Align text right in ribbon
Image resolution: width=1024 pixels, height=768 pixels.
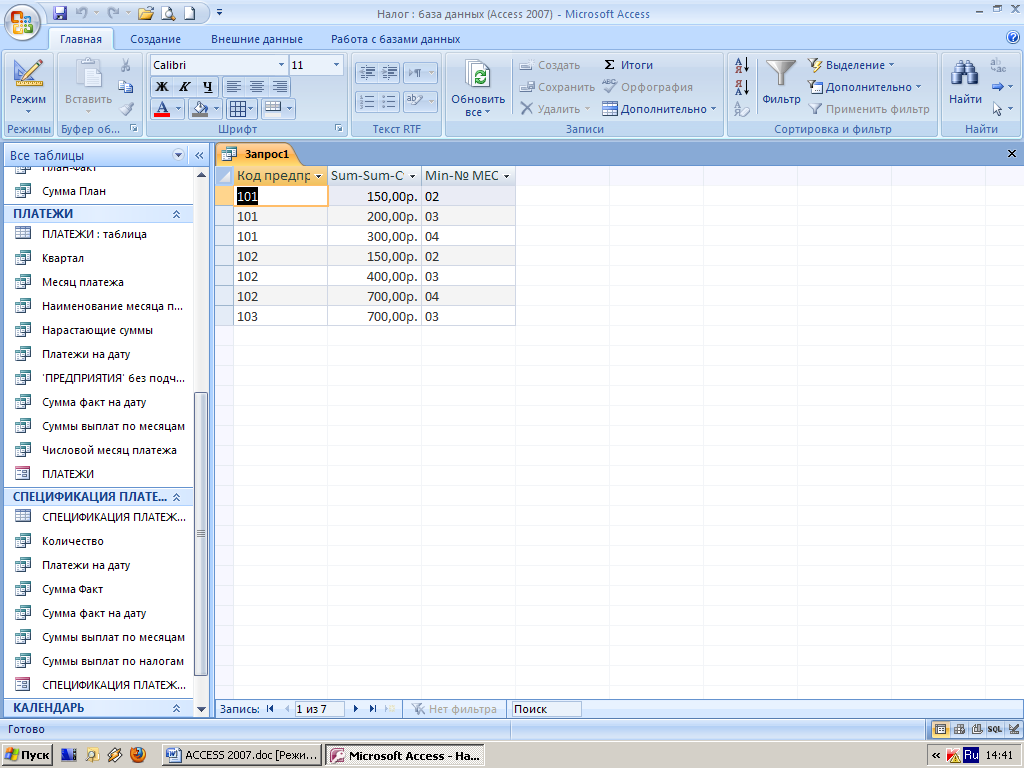point(280,86)
